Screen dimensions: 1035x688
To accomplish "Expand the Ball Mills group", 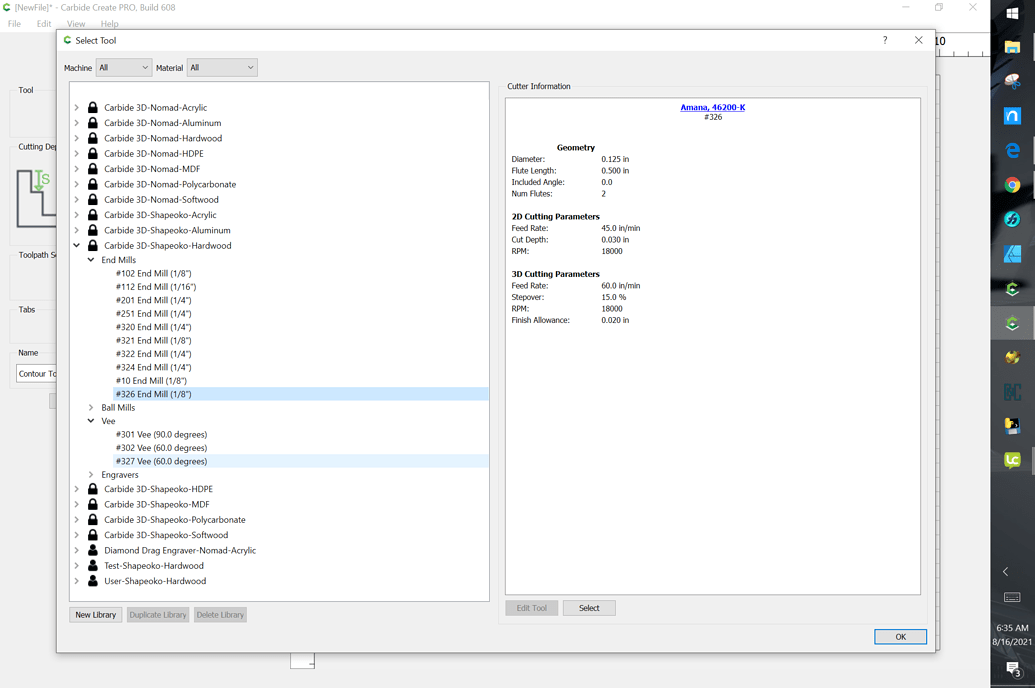I will 91,408.
